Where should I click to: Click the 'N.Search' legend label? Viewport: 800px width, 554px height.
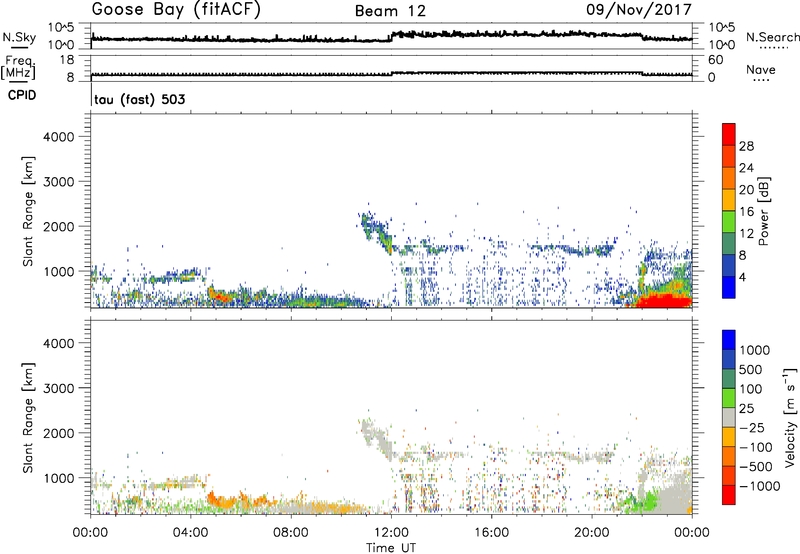pyautogui.click(x=772, y=37)
